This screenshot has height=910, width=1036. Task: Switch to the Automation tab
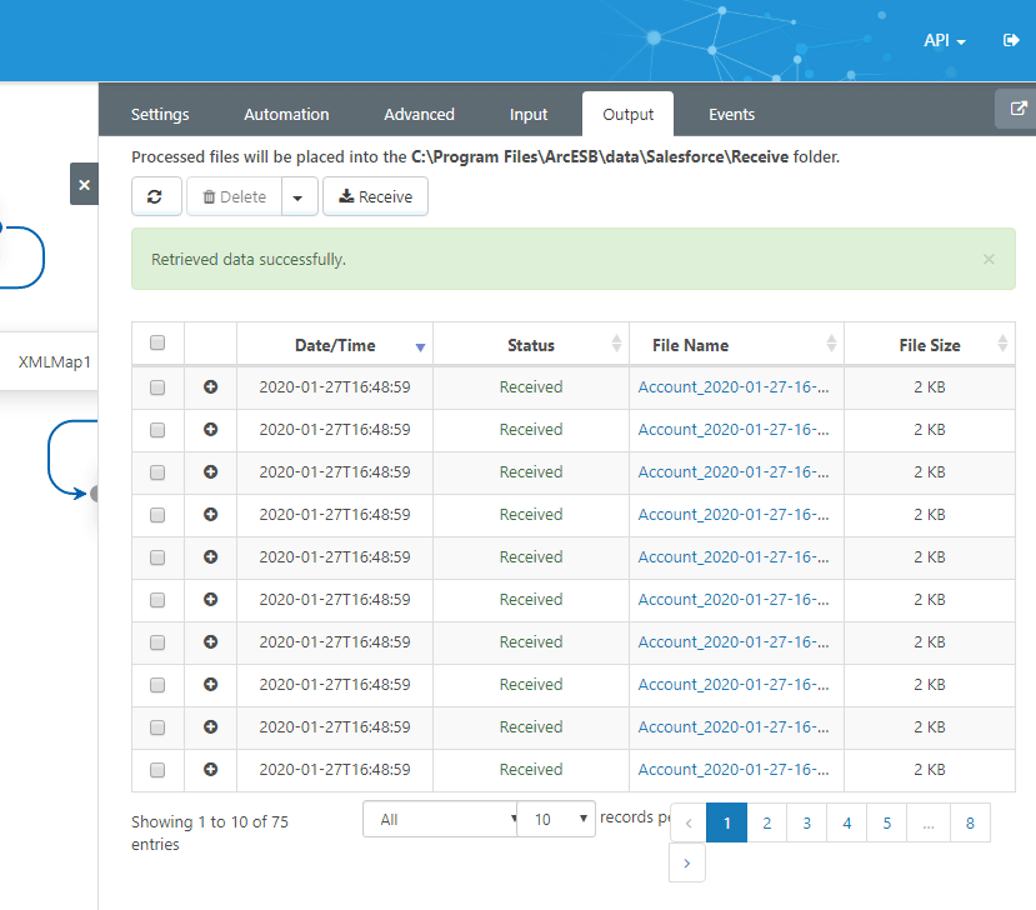[286, 114]
